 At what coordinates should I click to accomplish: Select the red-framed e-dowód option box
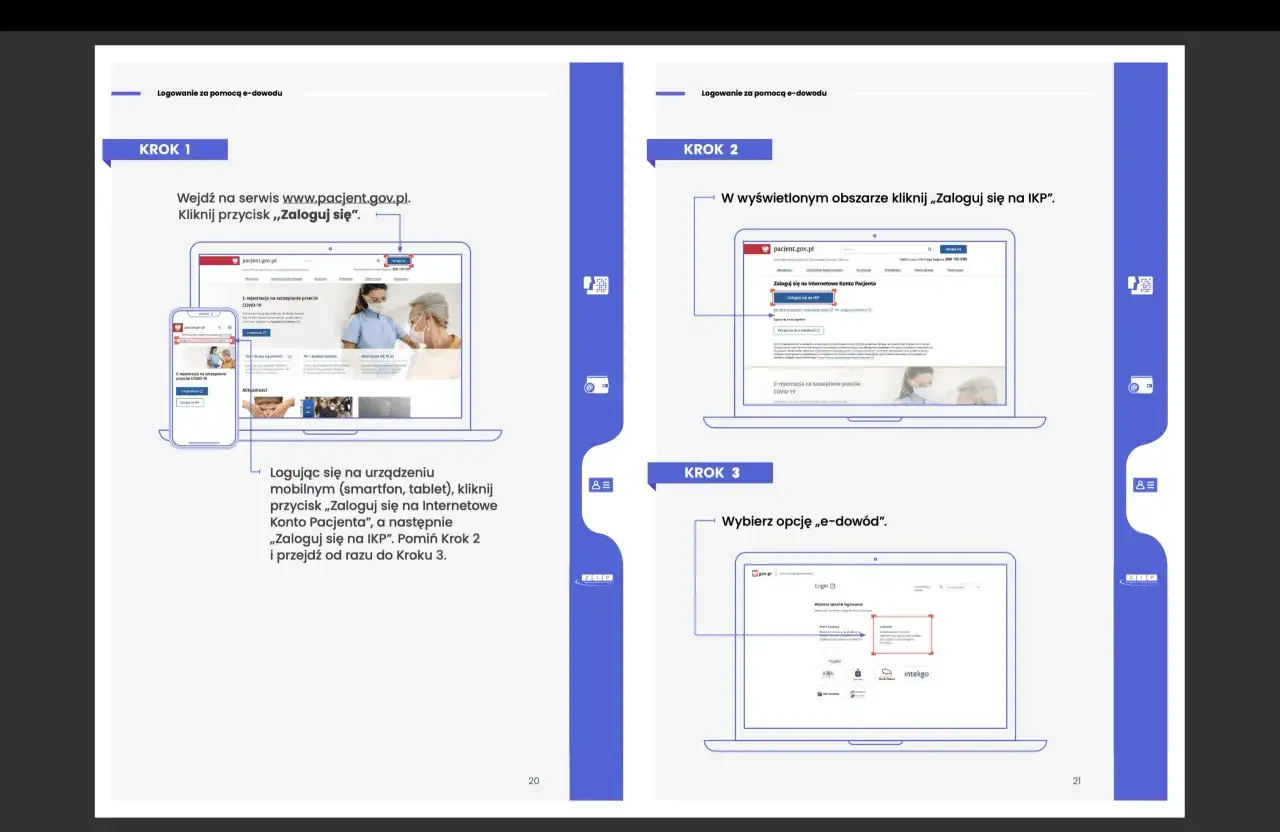point(902,634)
